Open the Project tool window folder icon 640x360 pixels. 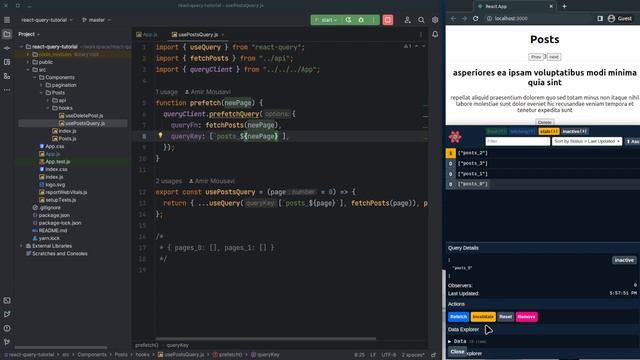point(7,34)
